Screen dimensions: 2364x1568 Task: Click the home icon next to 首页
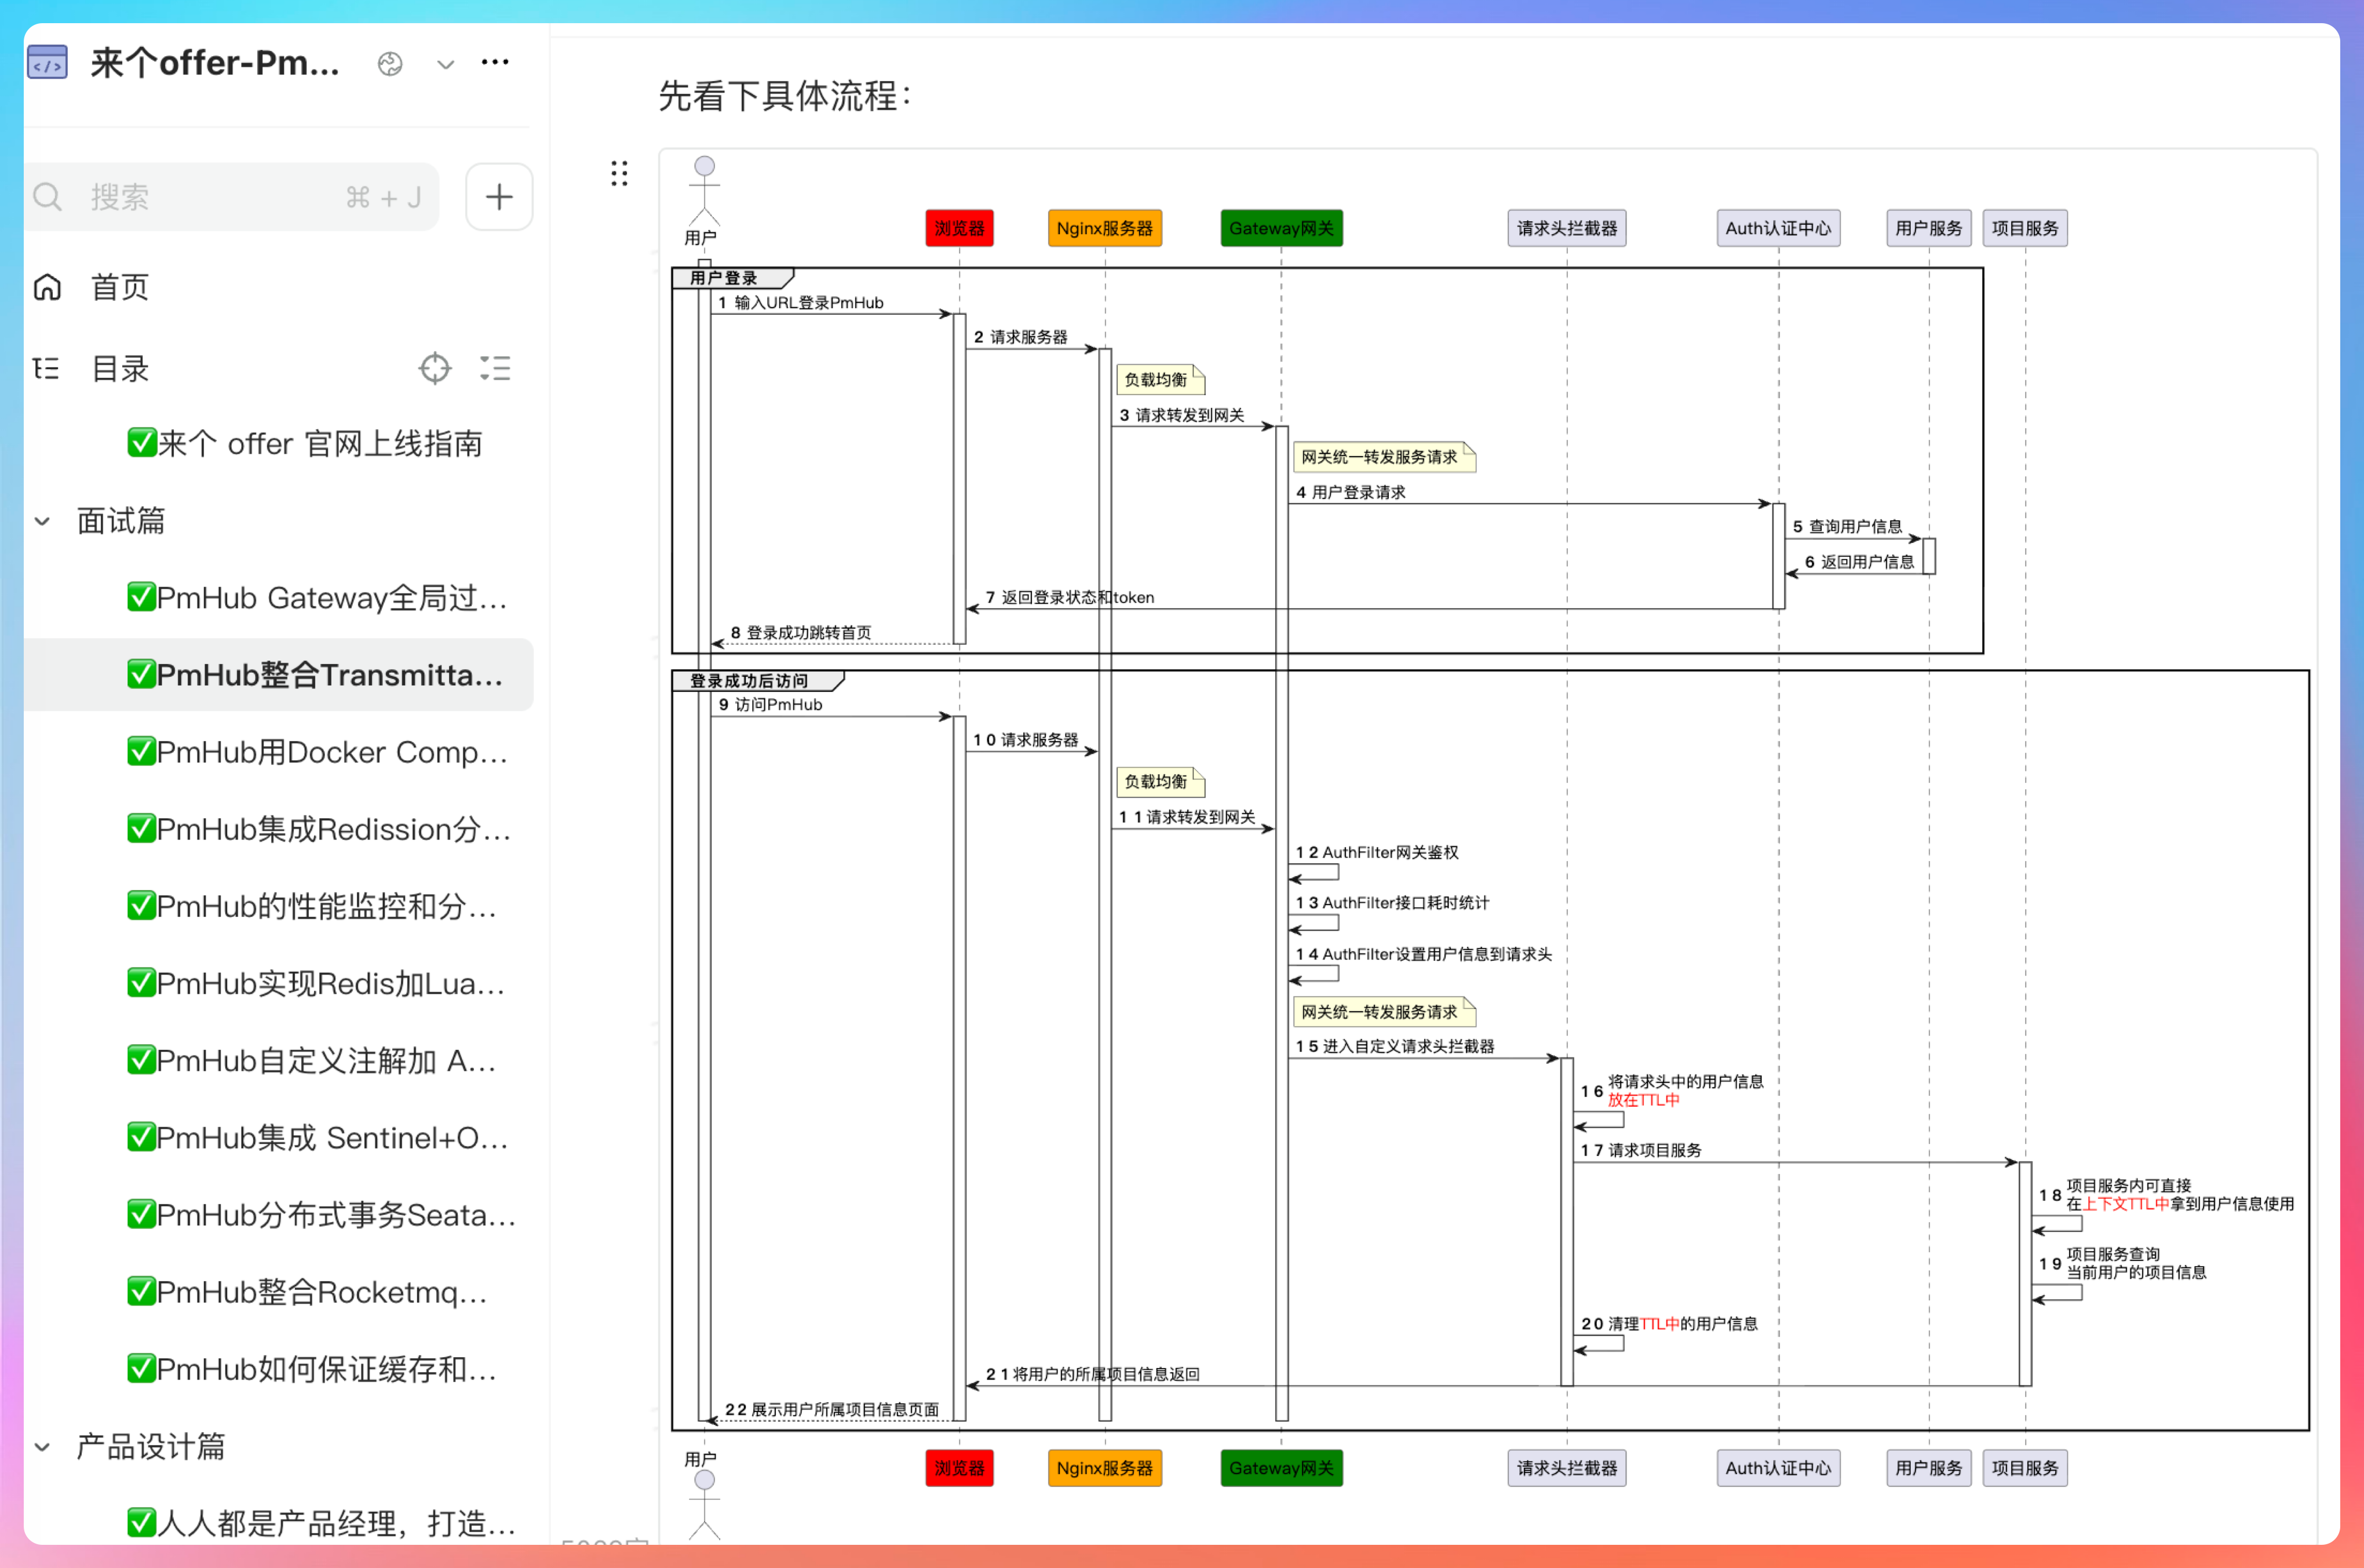48,287
